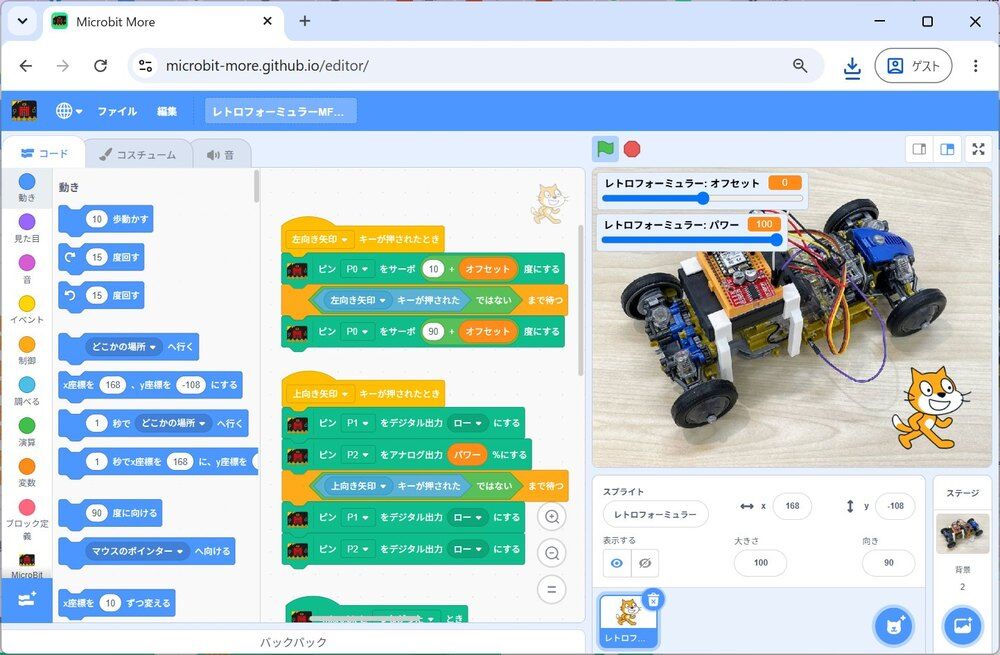1000x655 pixels.
Task: Select the 調べる block category
Action: click(27, 392)
